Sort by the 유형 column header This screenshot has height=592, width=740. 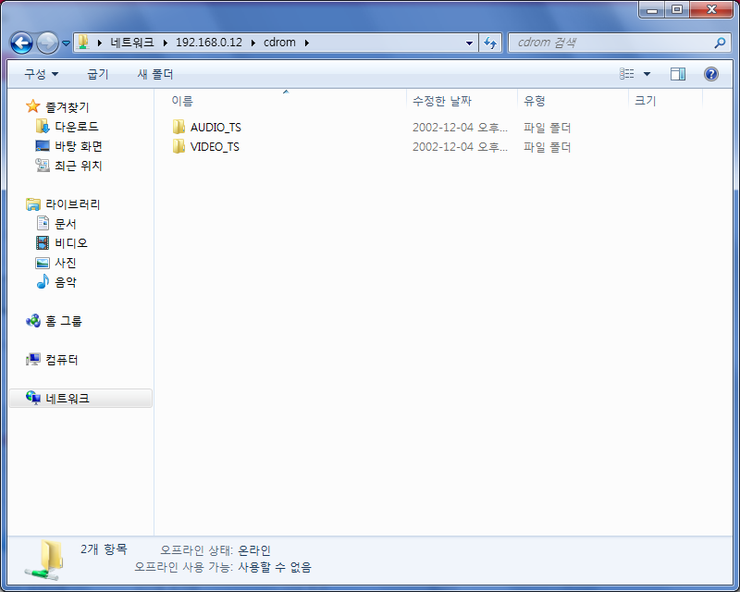[535, 101]
